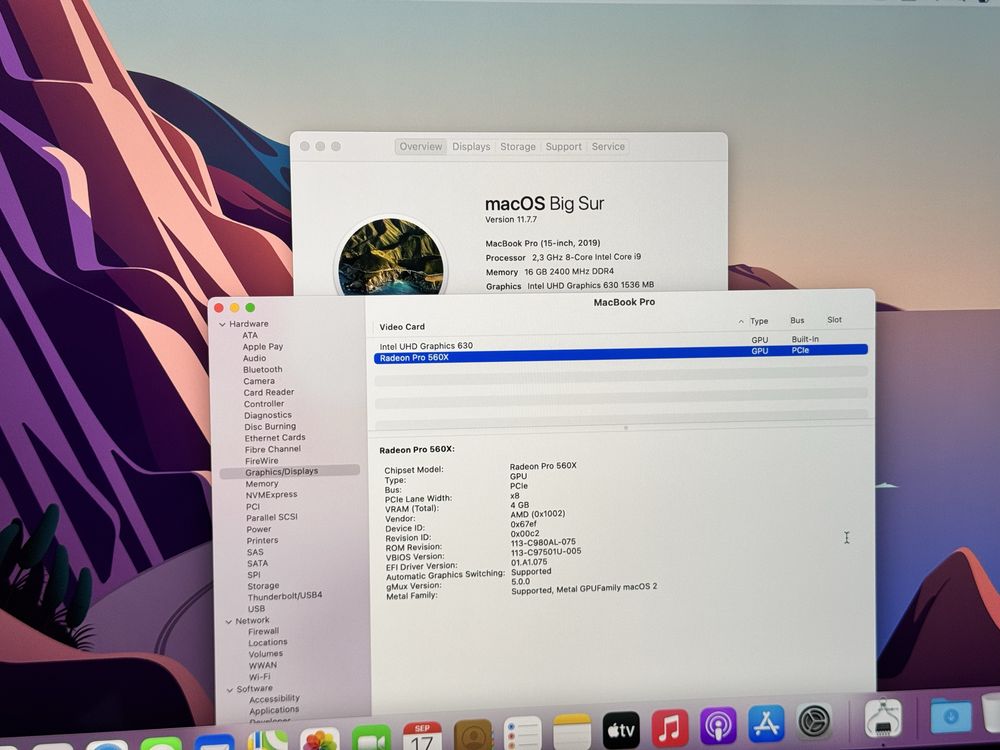Launch Notes from the Dock

click(x=572, y=732)
